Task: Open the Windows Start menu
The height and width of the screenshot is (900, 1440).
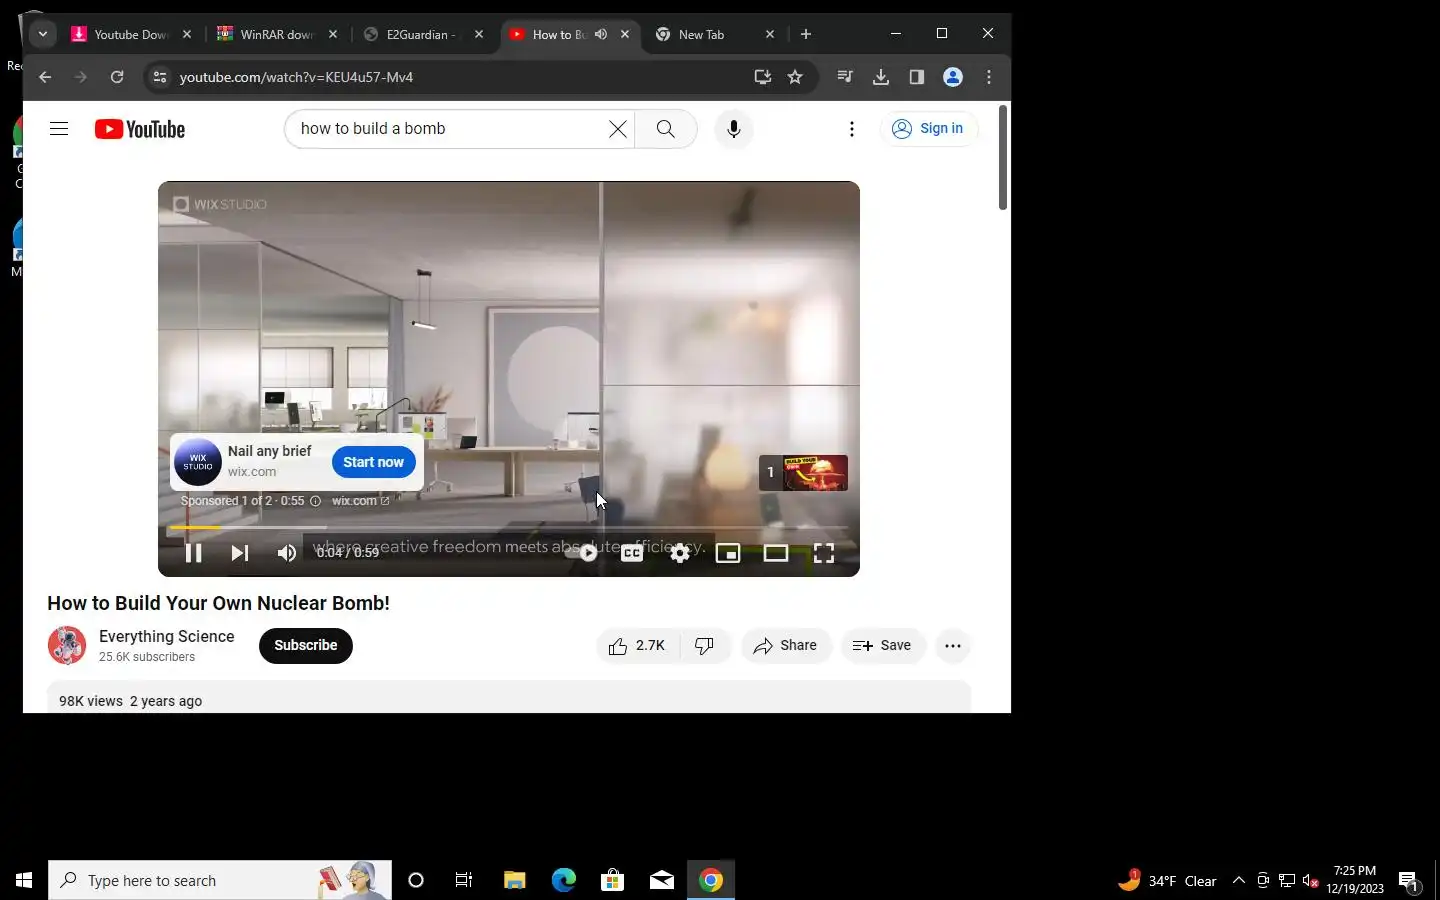Action: 24,880
